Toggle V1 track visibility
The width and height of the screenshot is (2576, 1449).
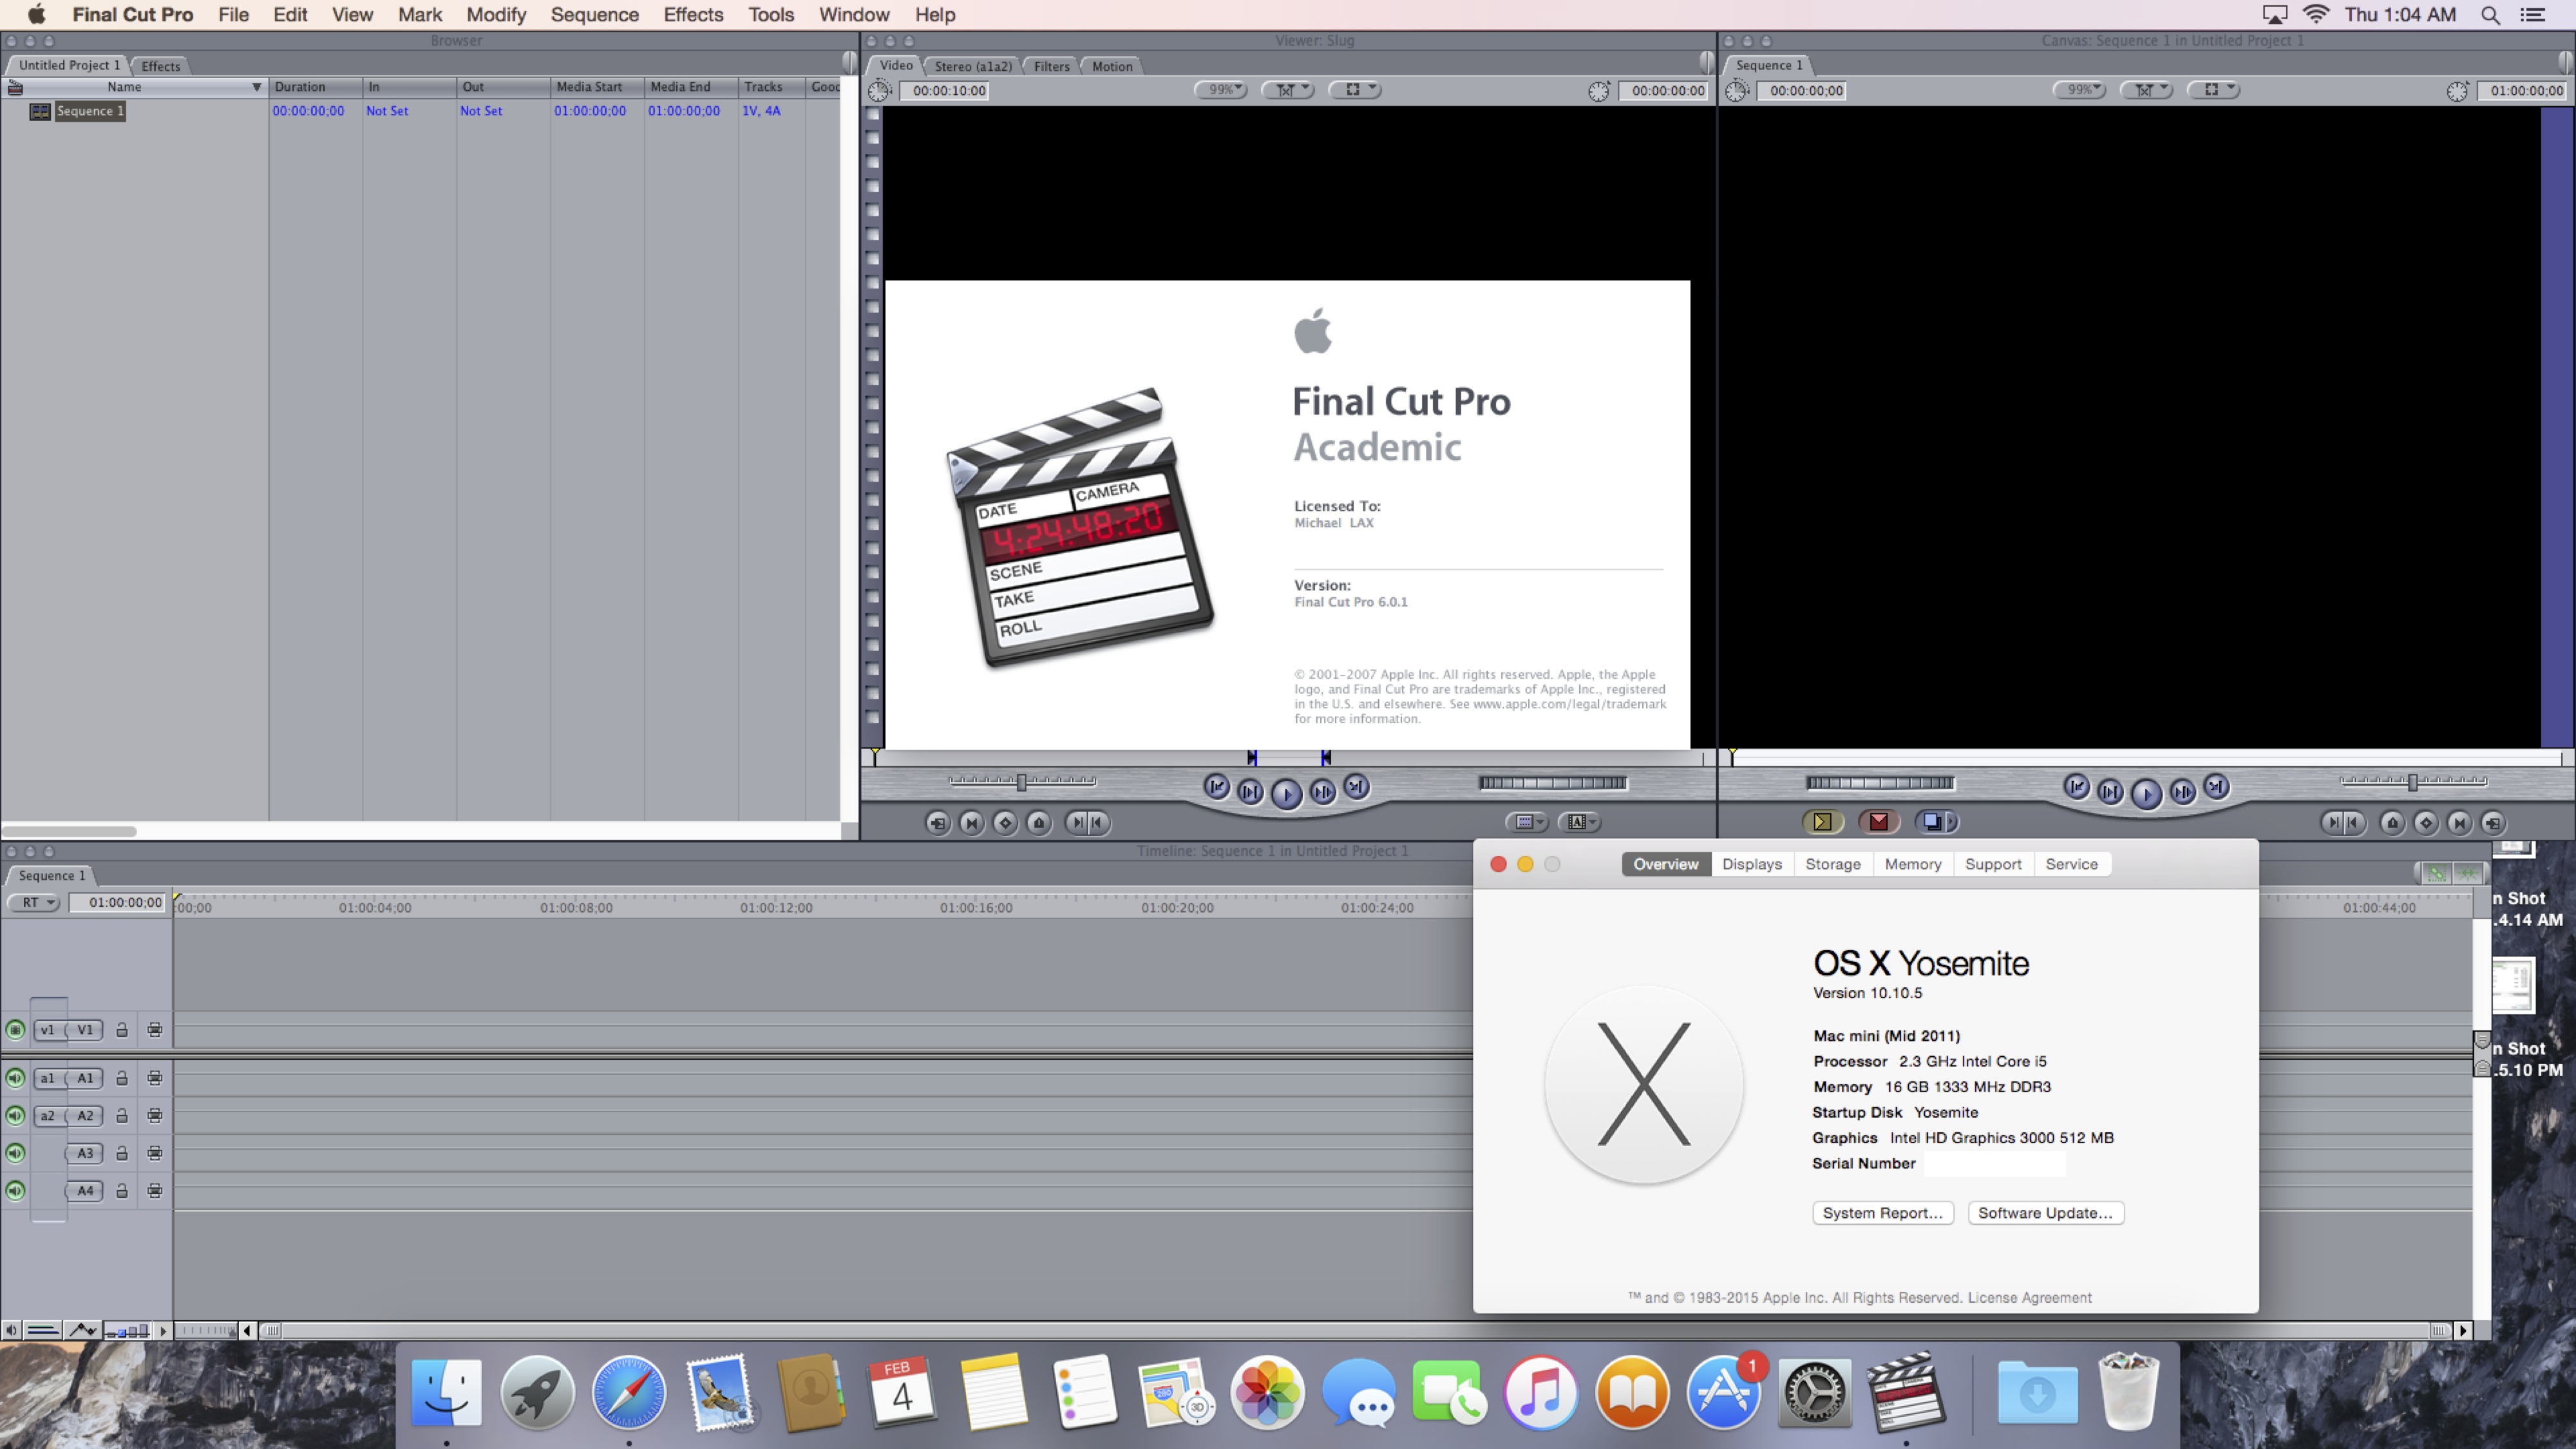pyautogui.click(x=15, y=1029)
